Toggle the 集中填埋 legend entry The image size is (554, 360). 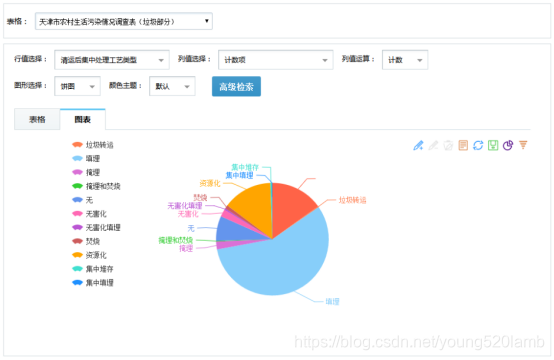(x=93, y=283)
